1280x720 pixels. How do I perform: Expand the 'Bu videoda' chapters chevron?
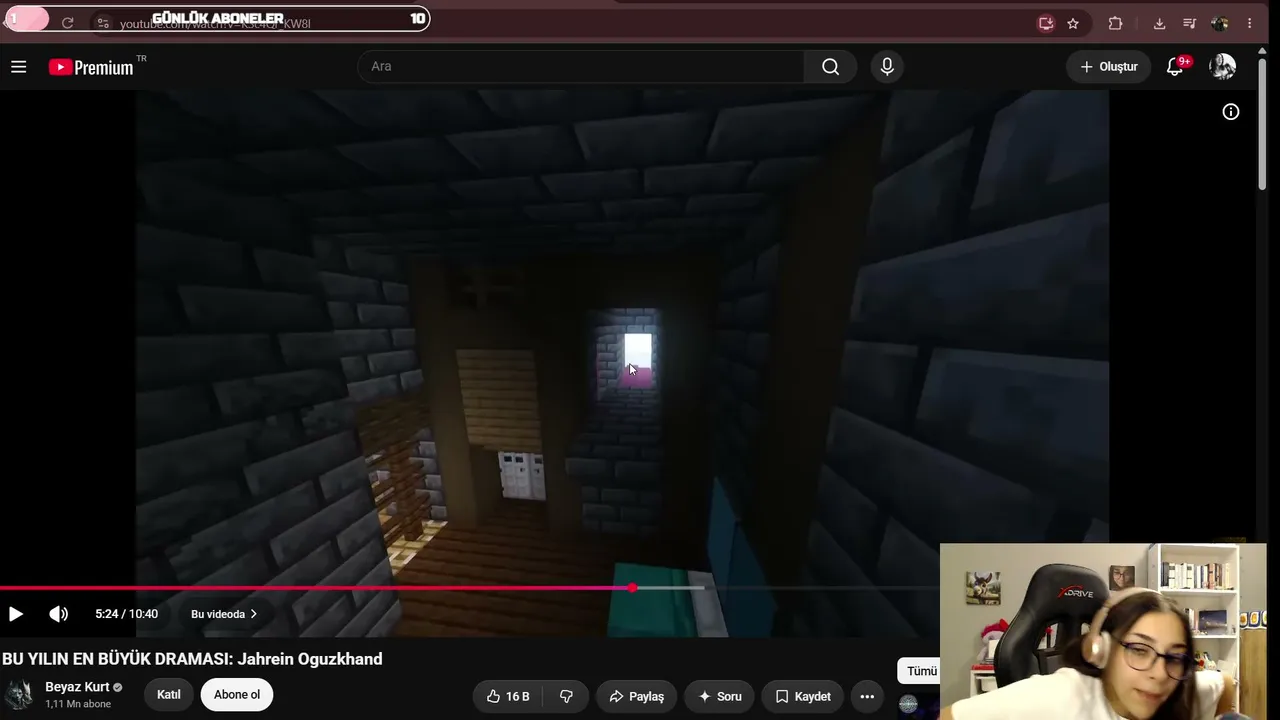[x=253, y=614]
